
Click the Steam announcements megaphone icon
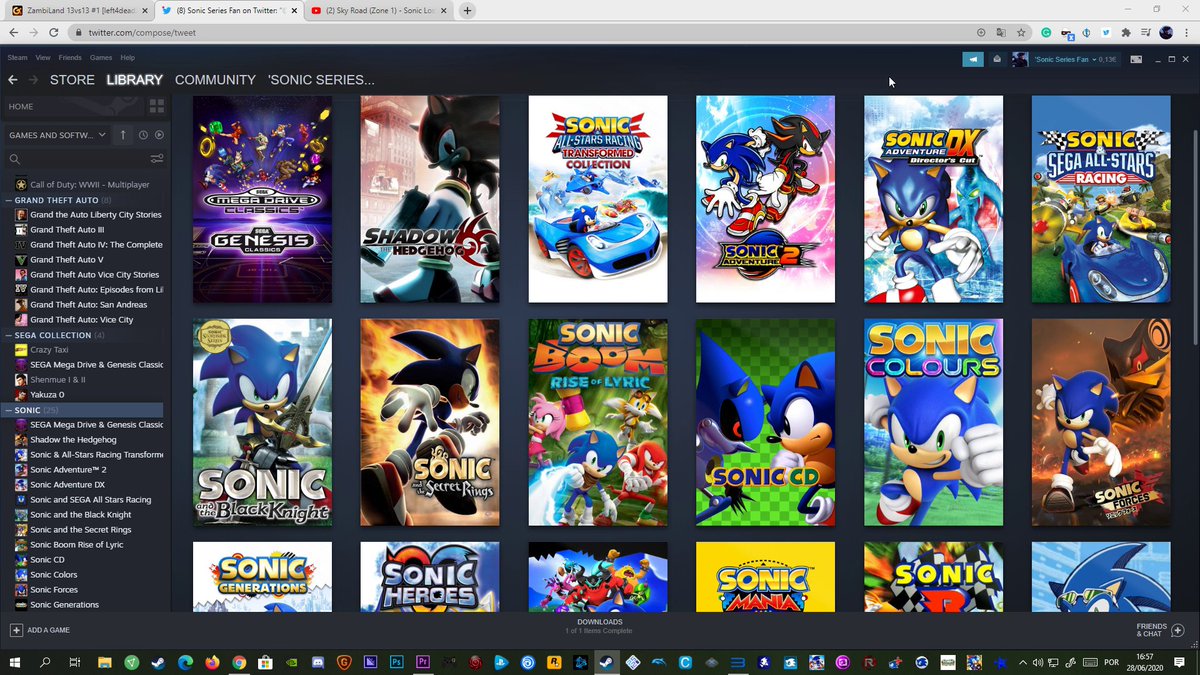pyautogui.click(x=973, y=59)
